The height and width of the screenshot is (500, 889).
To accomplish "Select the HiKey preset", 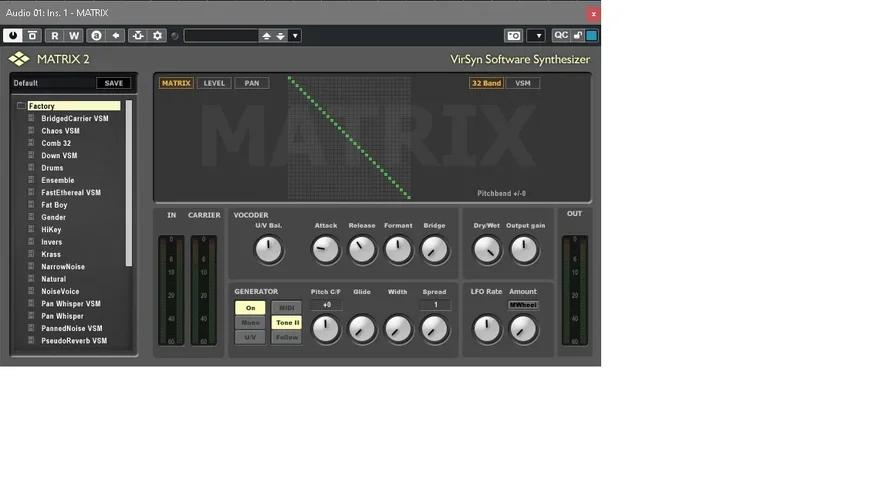I will pyautogui.click(x=51, y=230).
